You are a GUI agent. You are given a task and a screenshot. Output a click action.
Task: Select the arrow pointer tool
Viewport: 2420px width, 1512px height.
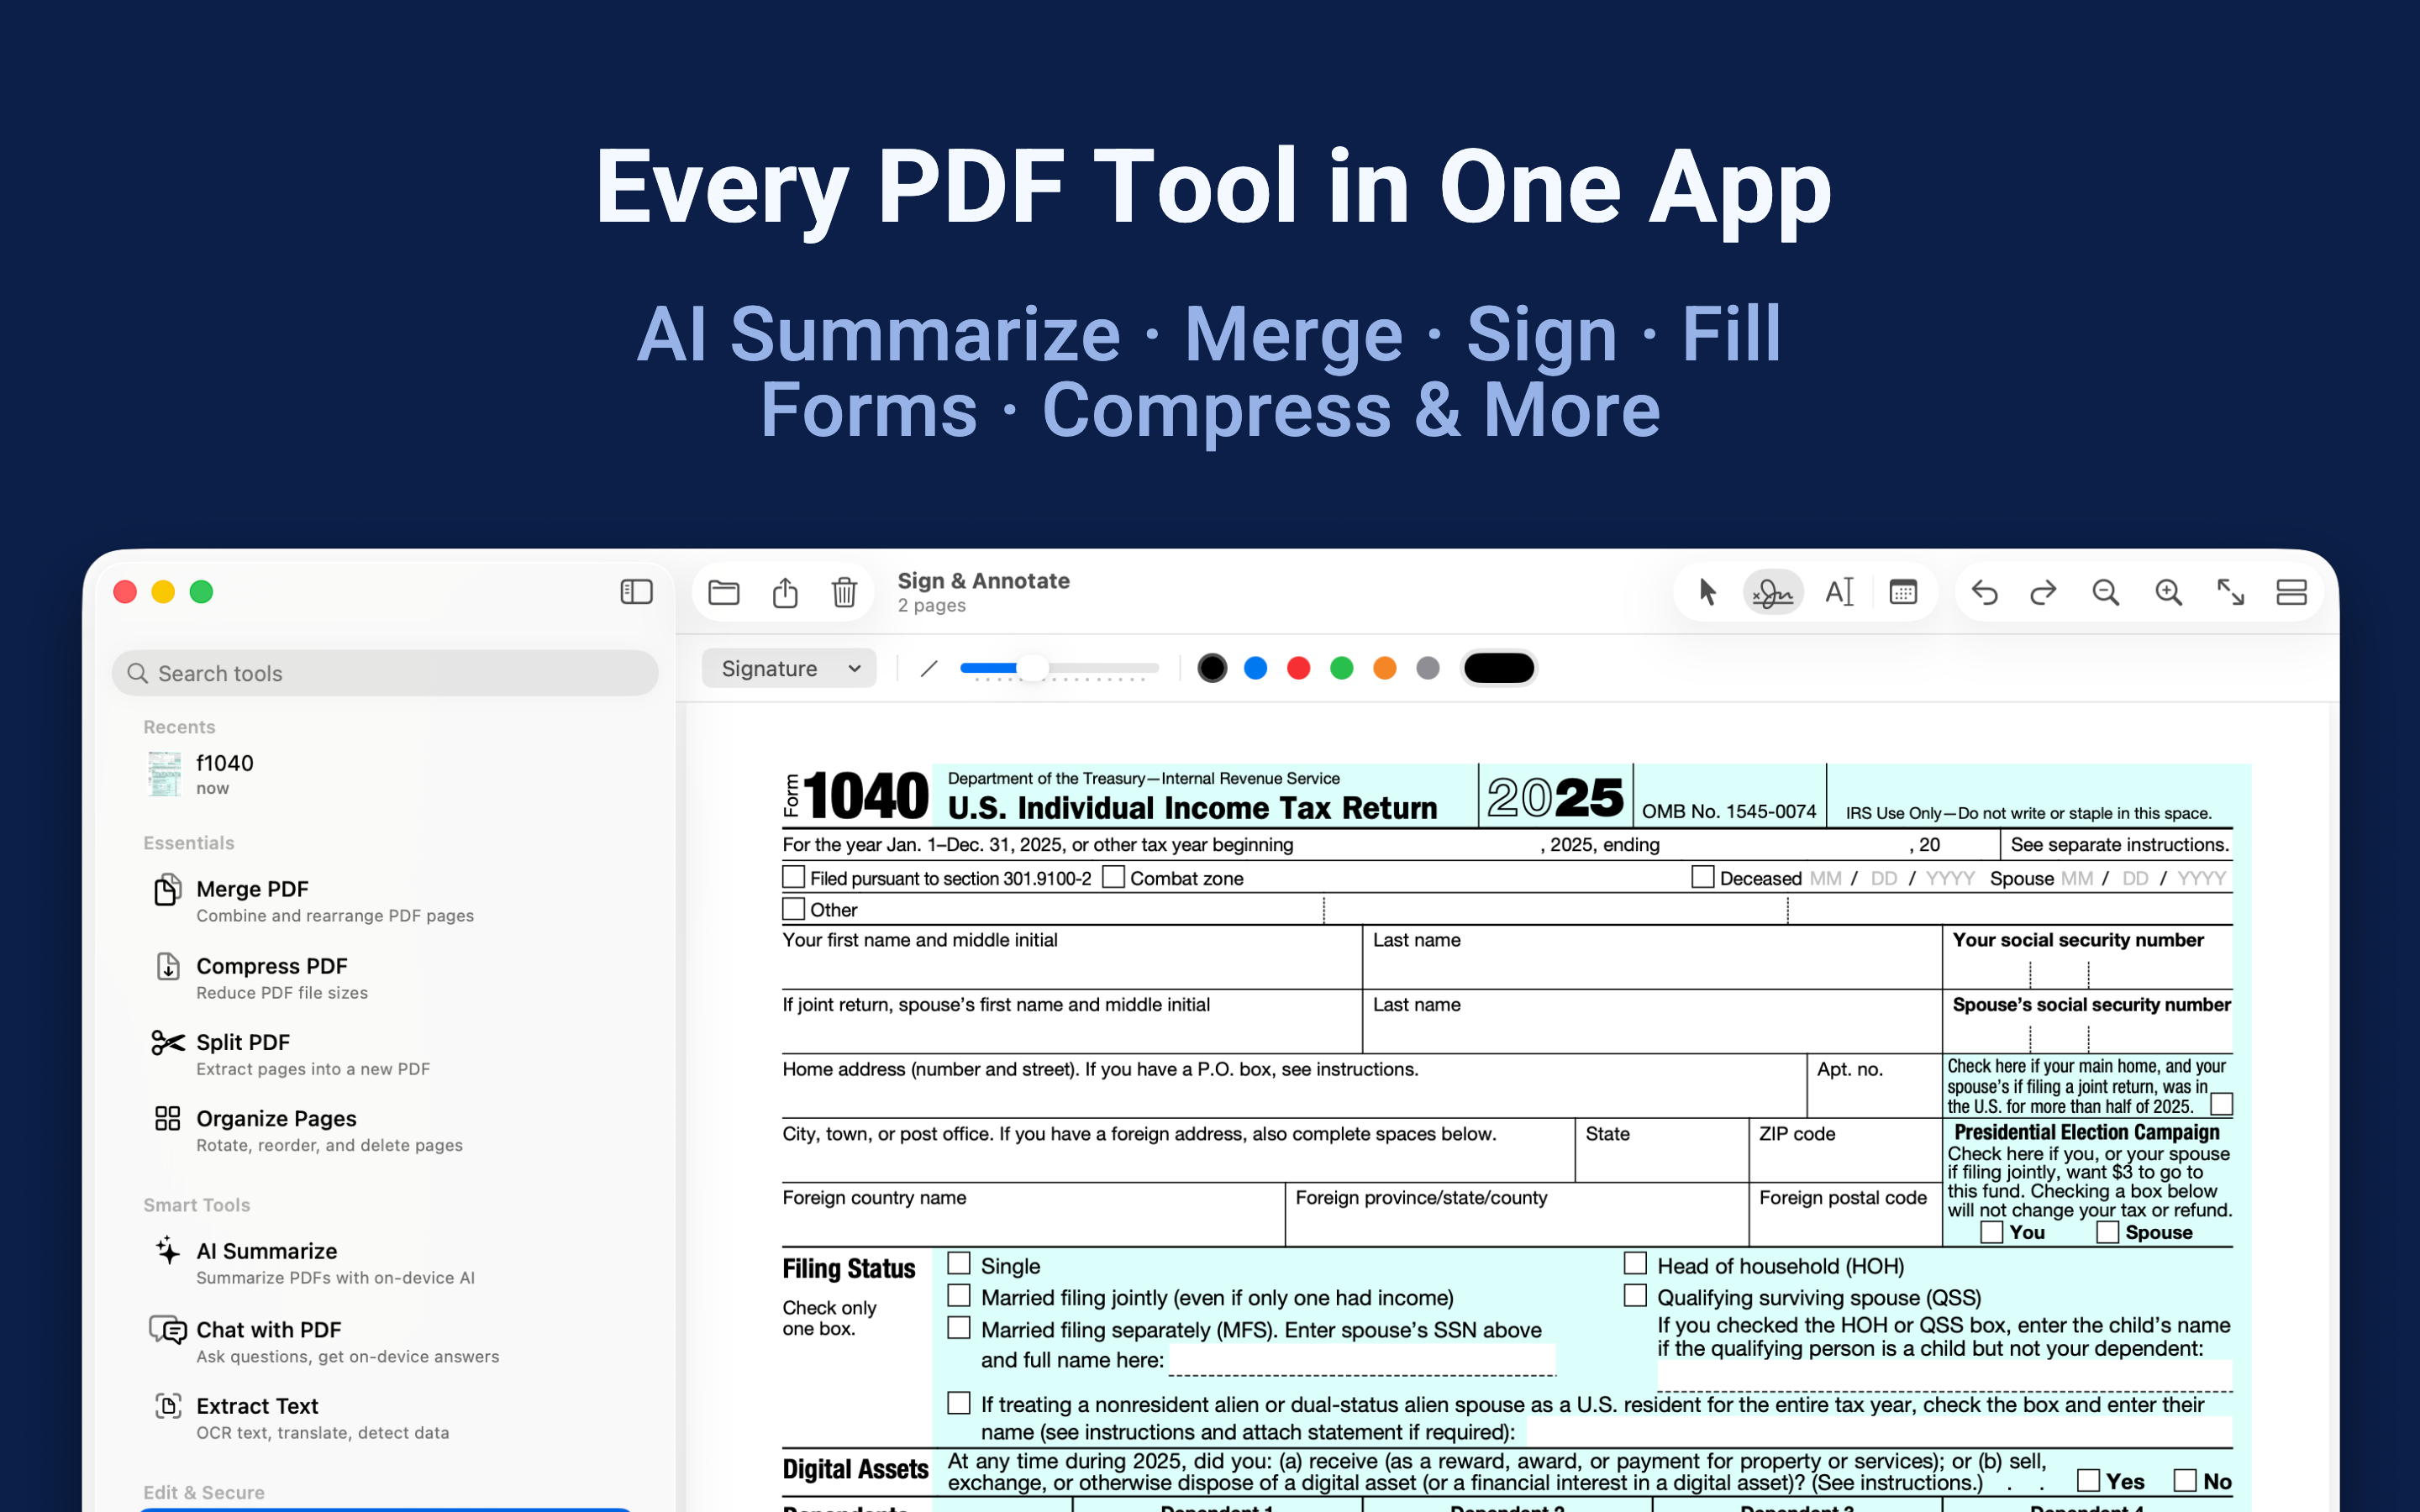[x=1708, y=593]
